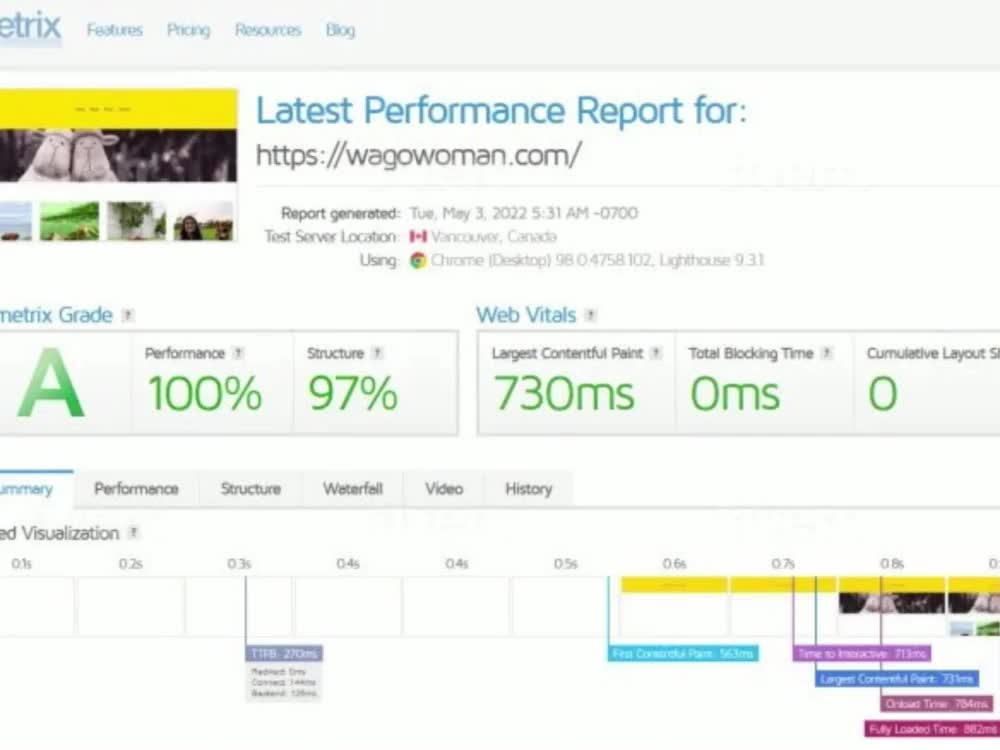Click the TTFB marker in the waterfall
The width and height of the screenshot is (1000, 750).
[284, 652]
